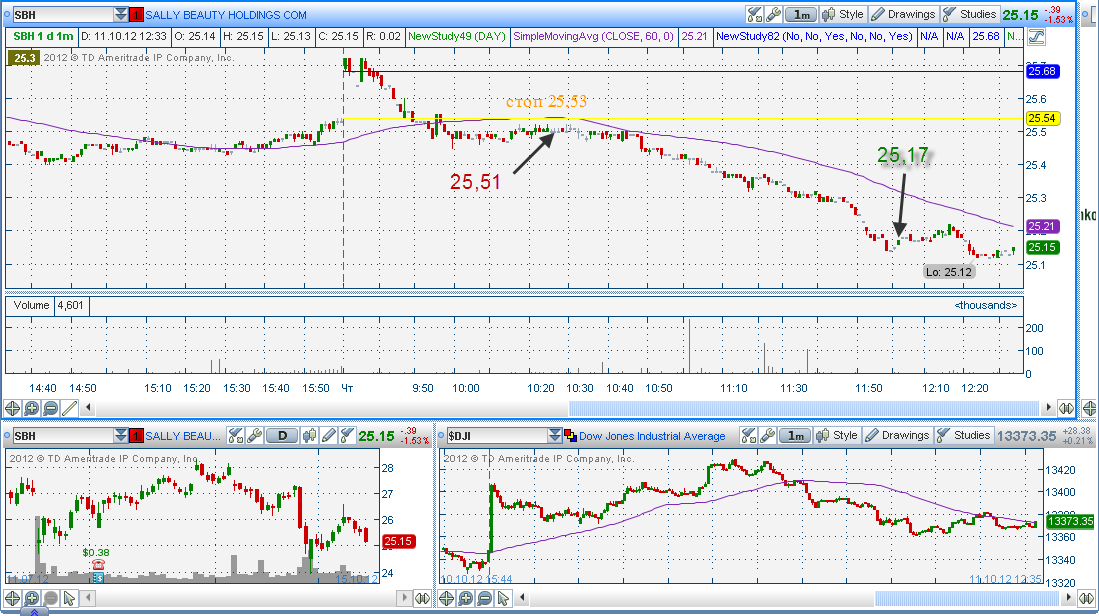The width and height of the screenshot is (1099, 616).
Task: Select pointer tool below $DJI chart
Action: (x=503, y=598)
